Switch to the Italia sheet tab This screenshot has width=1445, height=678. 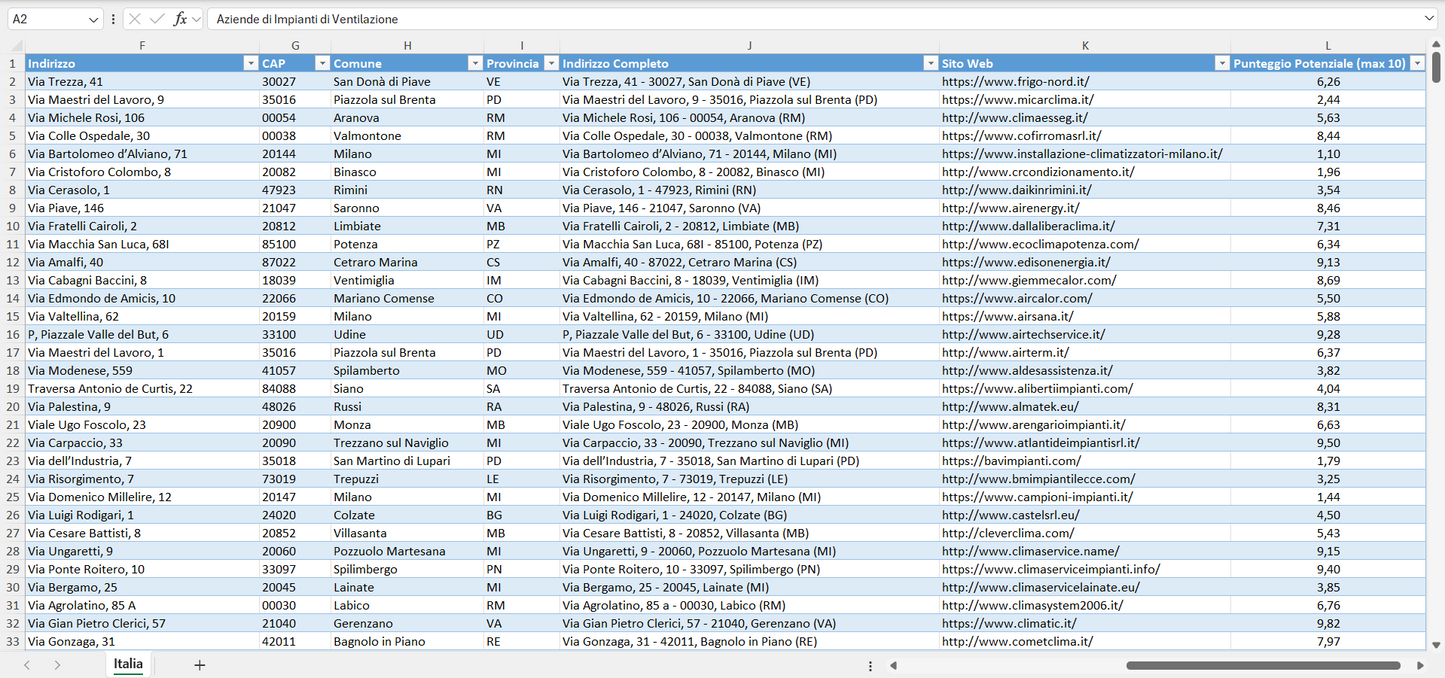(128, 664)
